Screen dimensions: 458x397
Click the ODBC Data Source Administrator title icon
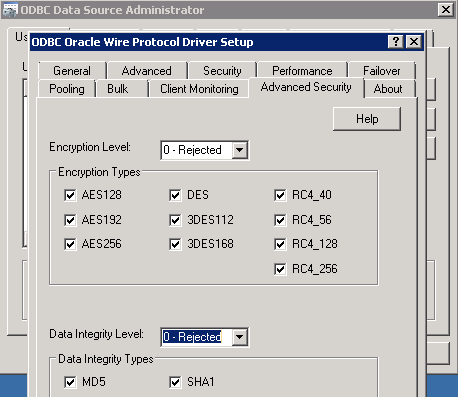[x=9, y=10]
